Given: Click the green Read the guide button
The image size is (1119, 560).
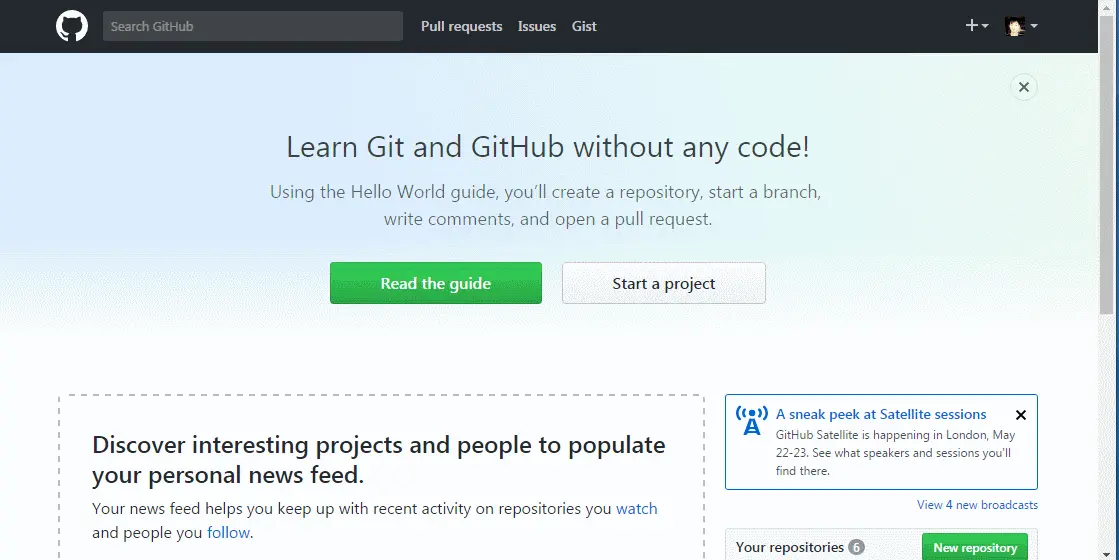Looking at the screenshot, I should (x=435, y=283).
